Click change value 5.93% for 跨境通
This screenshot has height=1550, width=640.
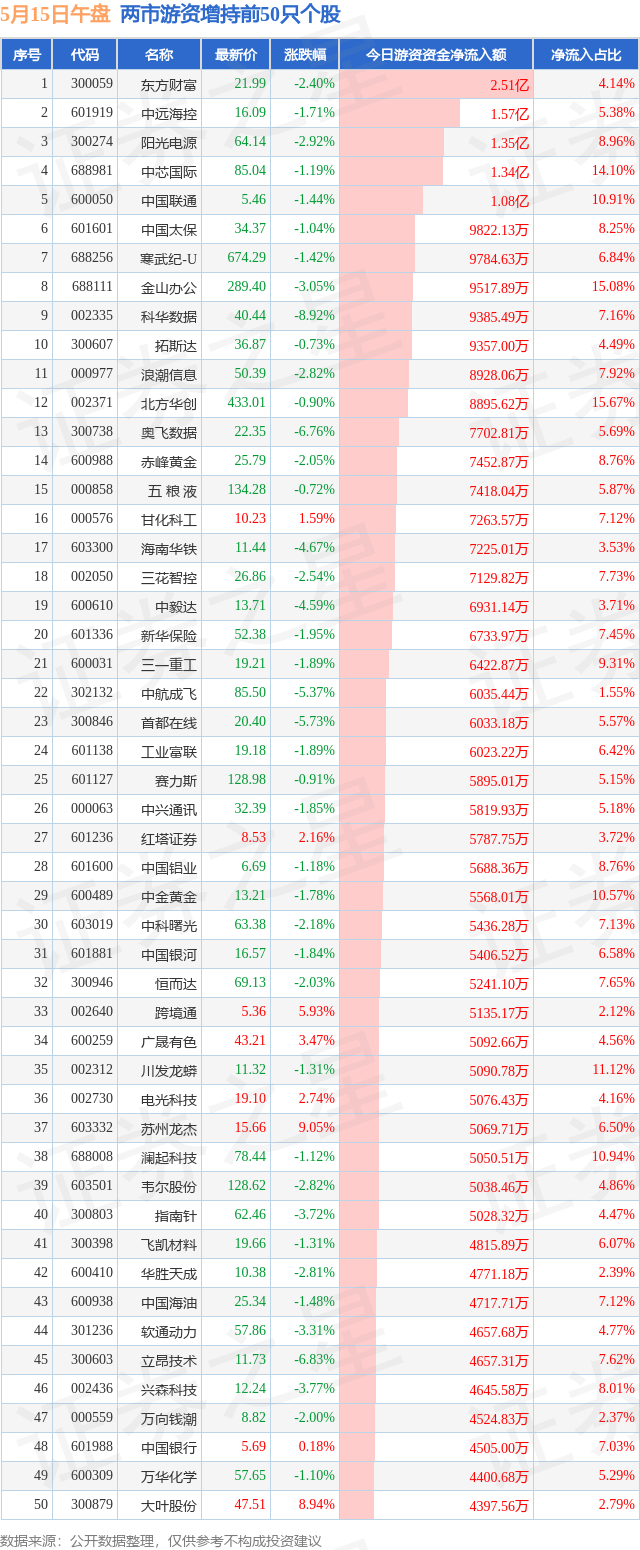click(318, 1012)
